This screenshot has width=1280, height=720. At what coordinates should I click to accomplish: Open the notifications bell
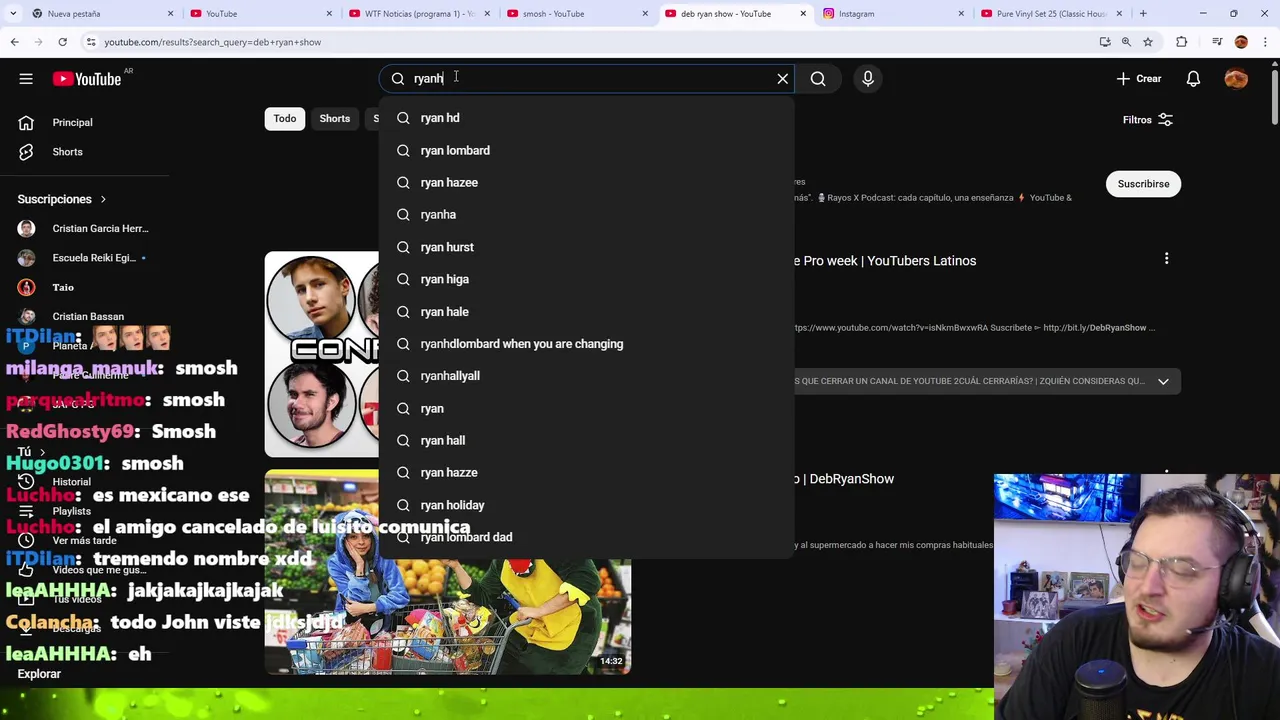pos(1193,78)
